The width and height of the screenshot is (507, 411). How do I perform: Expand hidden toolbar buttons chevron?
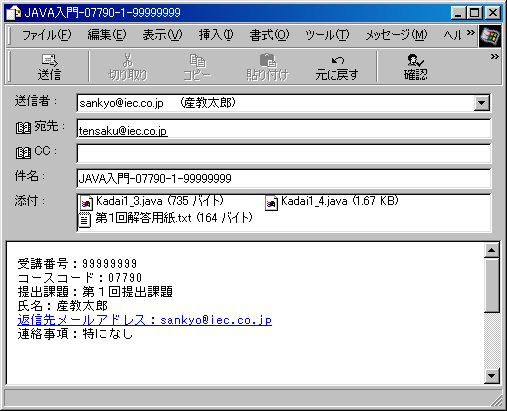coord(495,57)
